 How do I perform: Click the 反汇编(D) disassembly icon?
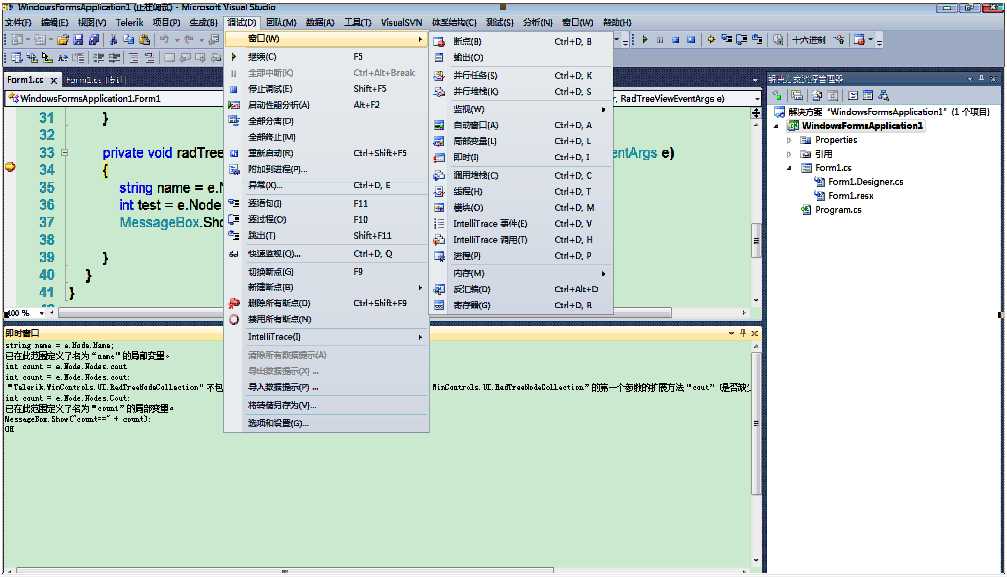pos(439,289)
